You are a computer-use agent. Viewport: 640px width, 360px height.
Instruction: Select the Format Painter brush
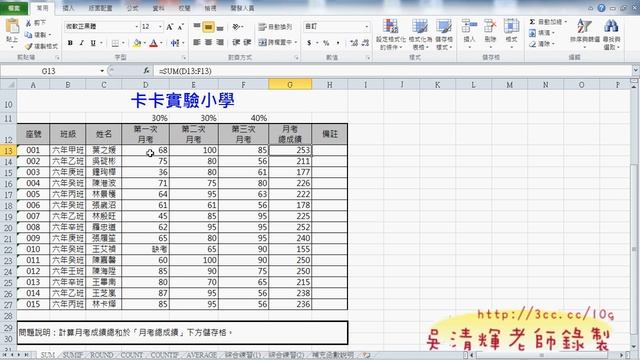click(29, 46)
